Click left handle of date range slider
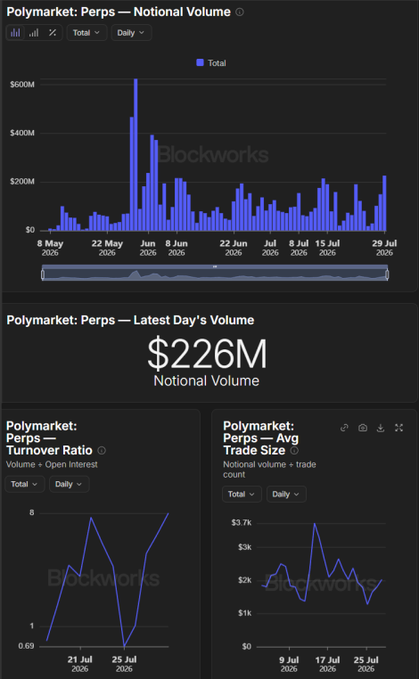This screenshot has height=679, width=419. pyautogui.click(x=43, y=274)
